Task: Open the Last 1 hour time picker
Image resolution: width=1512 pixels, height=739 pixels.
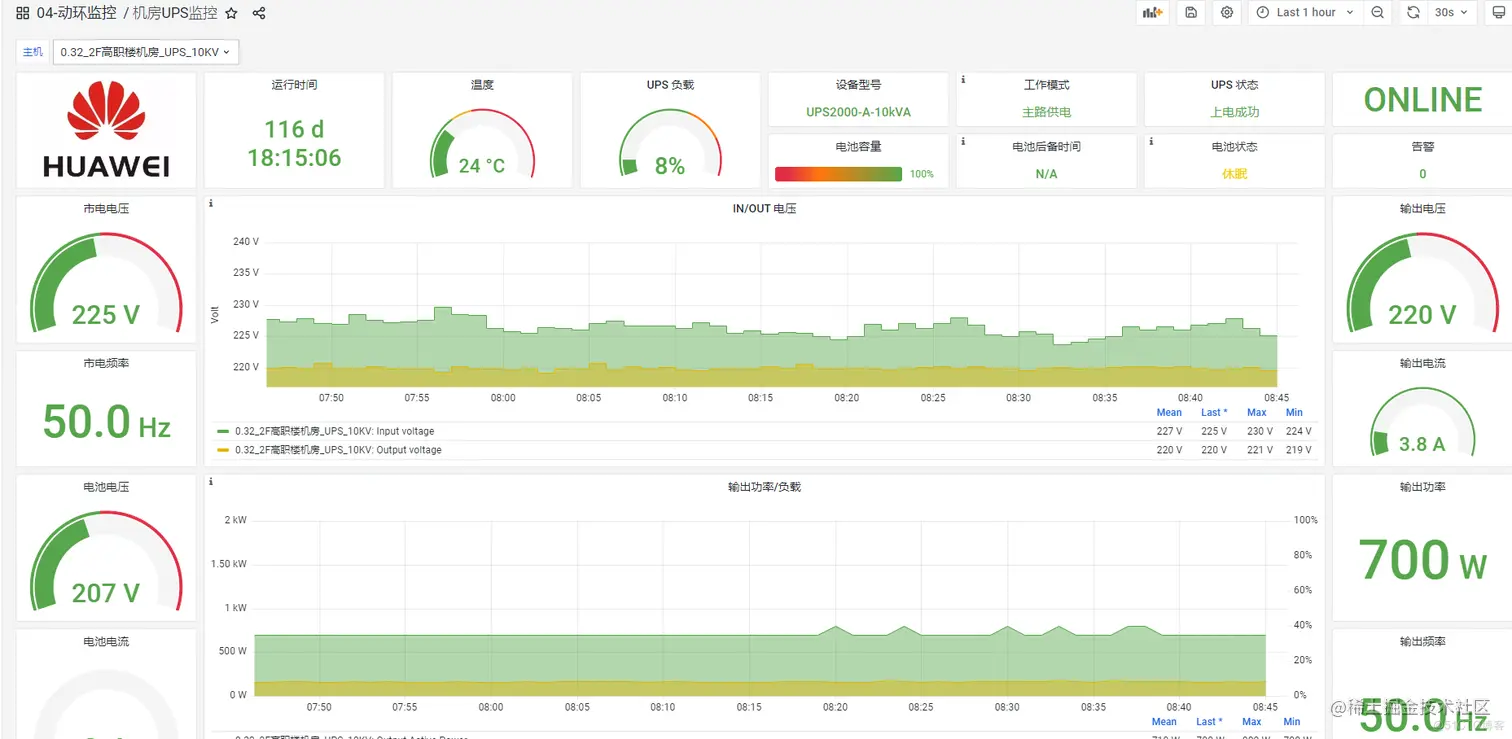Action: (x=1305, y=12)
